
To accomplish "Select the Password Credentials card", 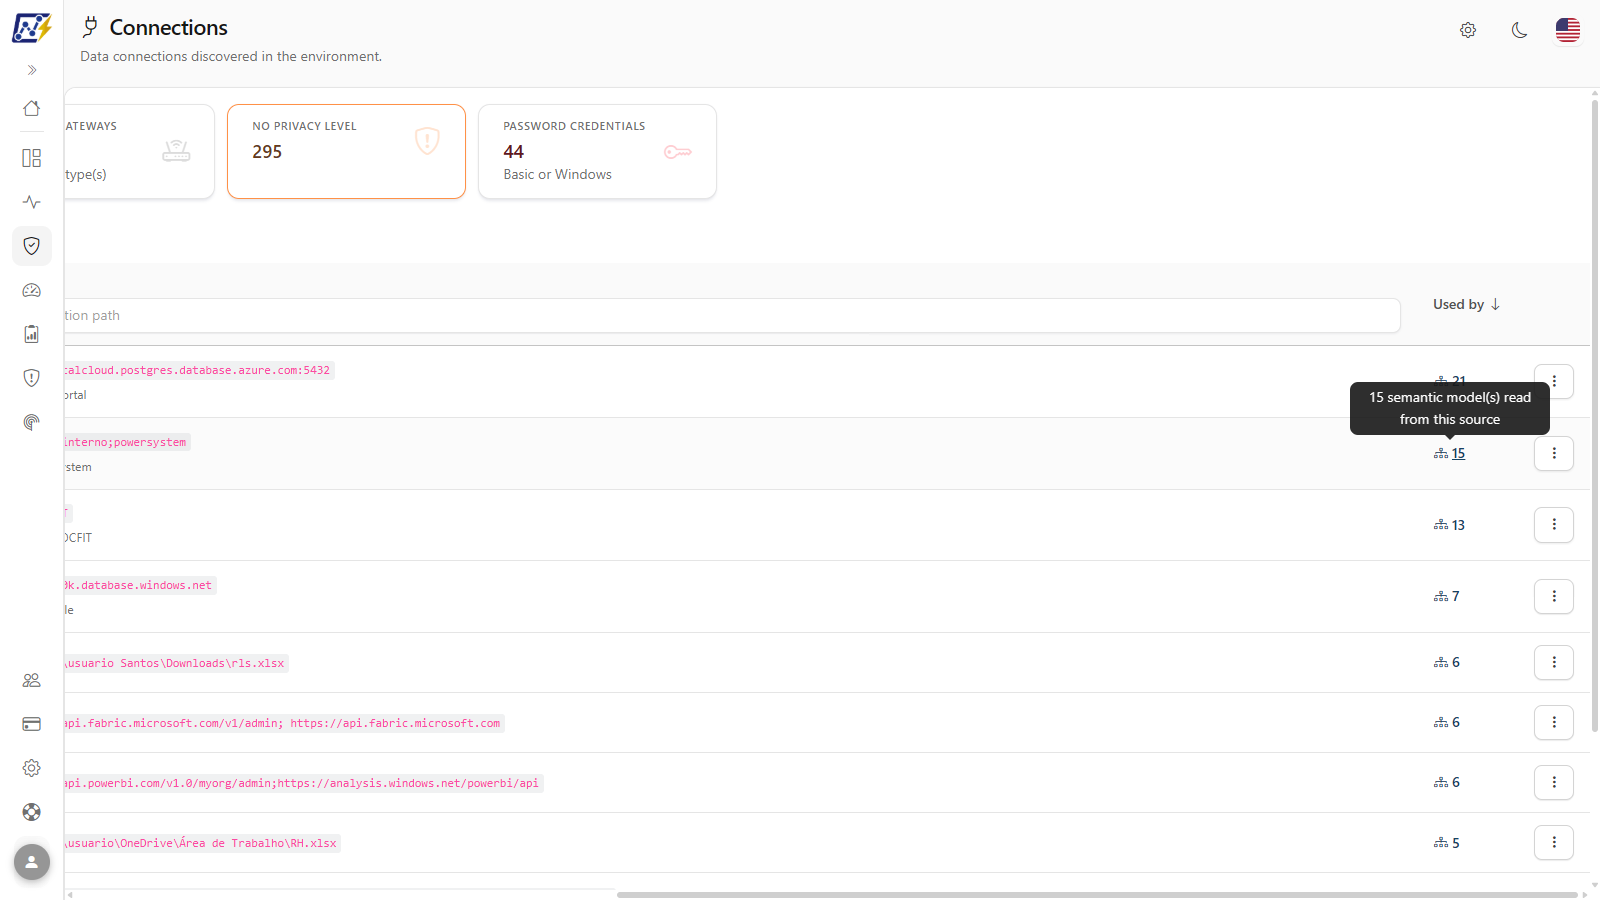I will point(597,152).
